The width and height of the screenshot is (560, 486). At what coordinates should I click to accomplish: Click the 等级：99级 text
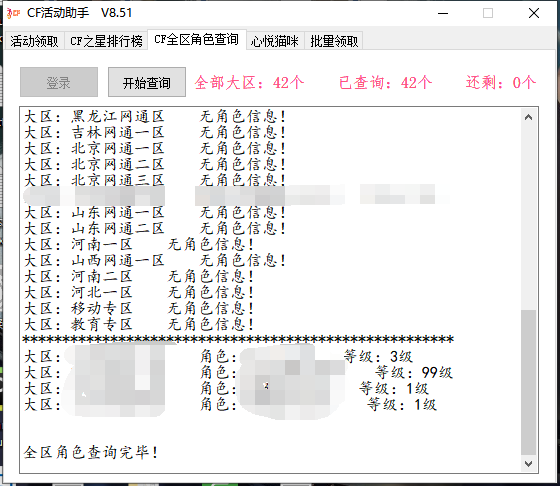(x=414, y=372)
